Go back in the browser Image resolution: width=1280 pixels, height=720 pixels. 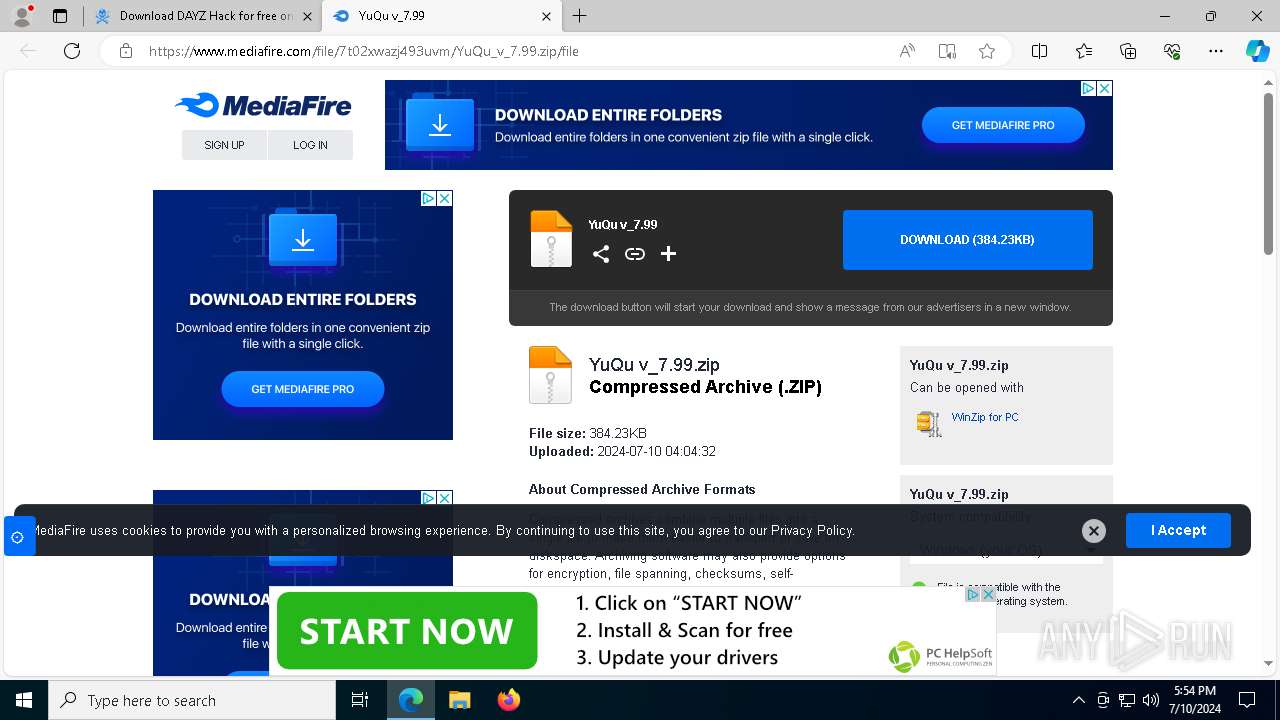28,51
